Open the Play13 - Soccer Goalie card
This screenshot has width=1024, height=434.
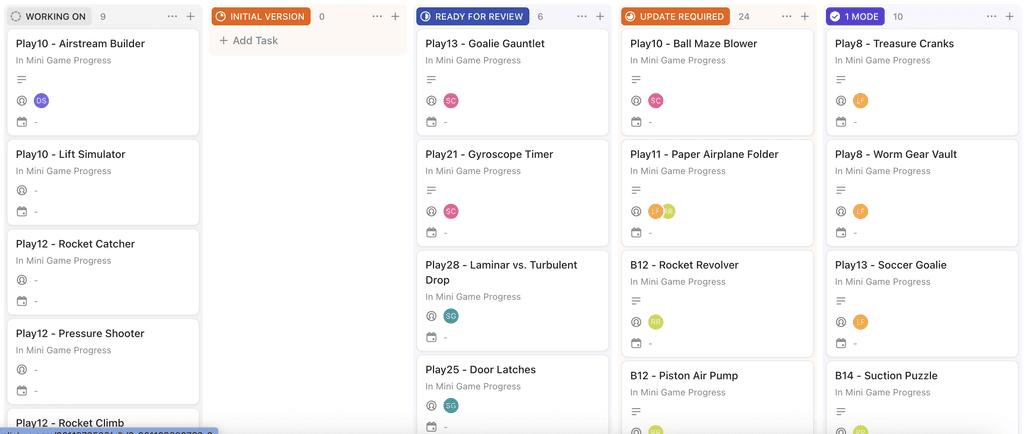(922, 303)
